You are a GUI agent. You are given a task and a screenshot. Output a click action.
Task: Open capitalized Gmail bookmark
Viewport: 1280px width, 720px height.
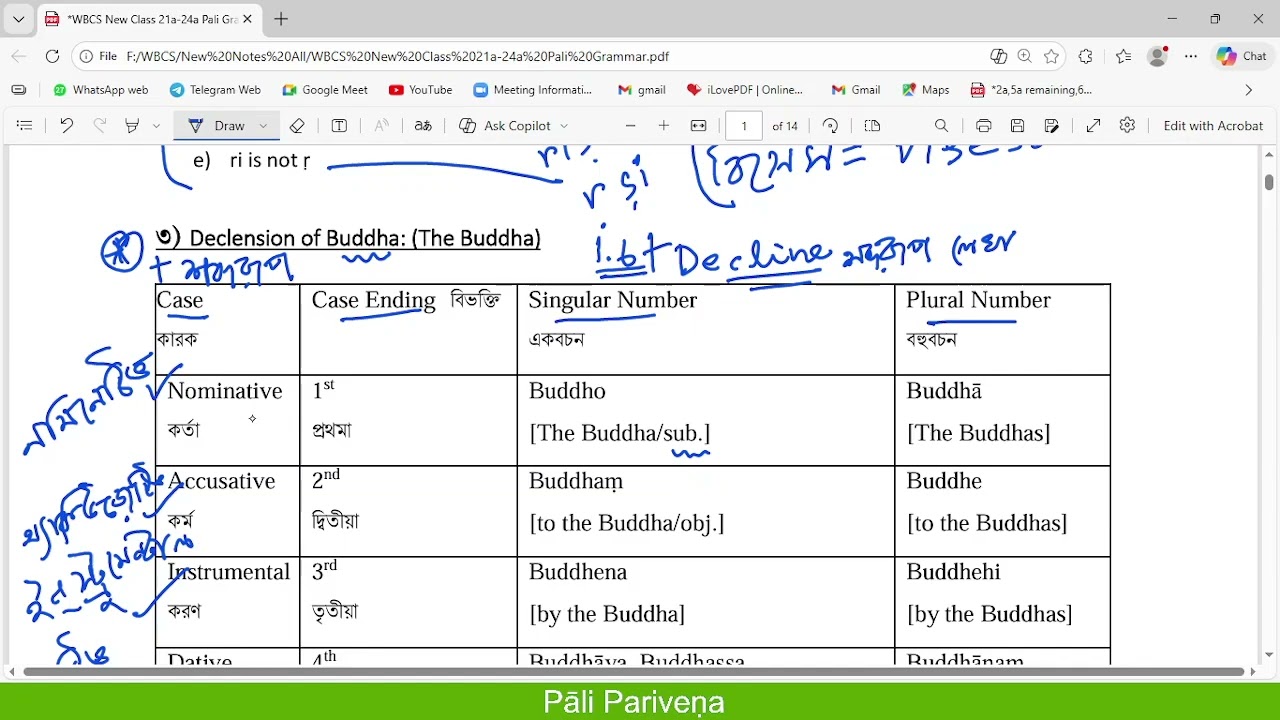click(x=855, y=90)
